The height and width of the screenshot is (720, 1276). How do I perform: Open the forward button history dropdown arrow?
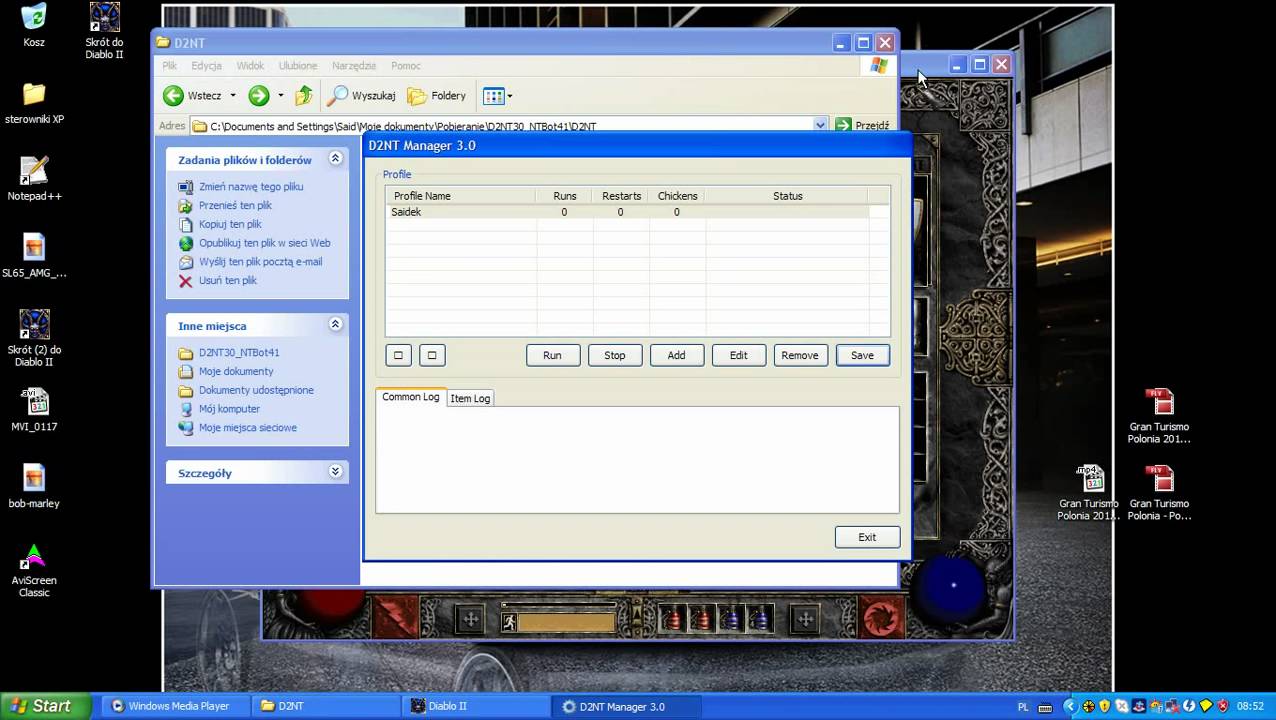coord(281,96)
